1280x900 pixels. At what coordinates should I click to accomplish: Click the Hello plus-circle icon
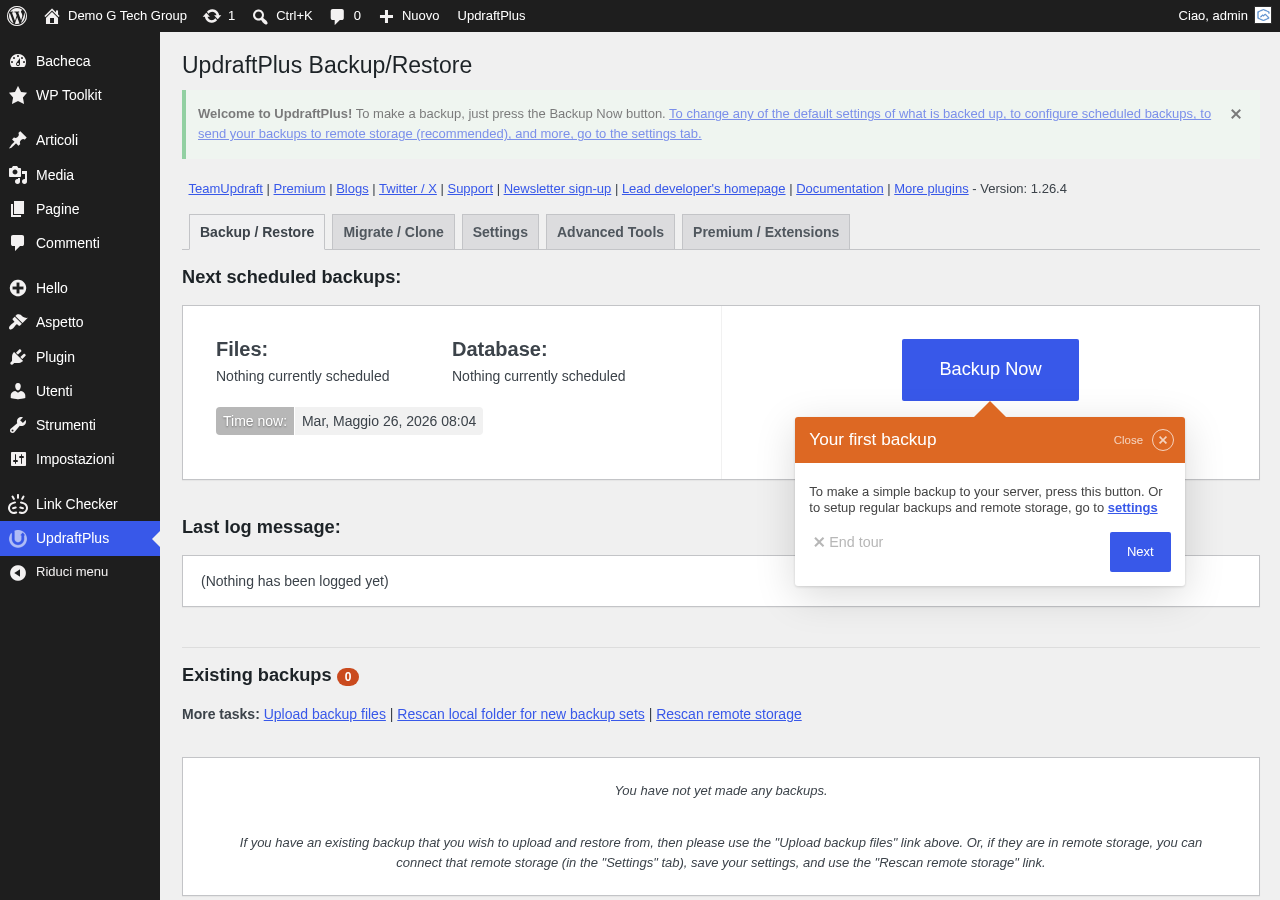pyautogui.click(x=18, y=288)
